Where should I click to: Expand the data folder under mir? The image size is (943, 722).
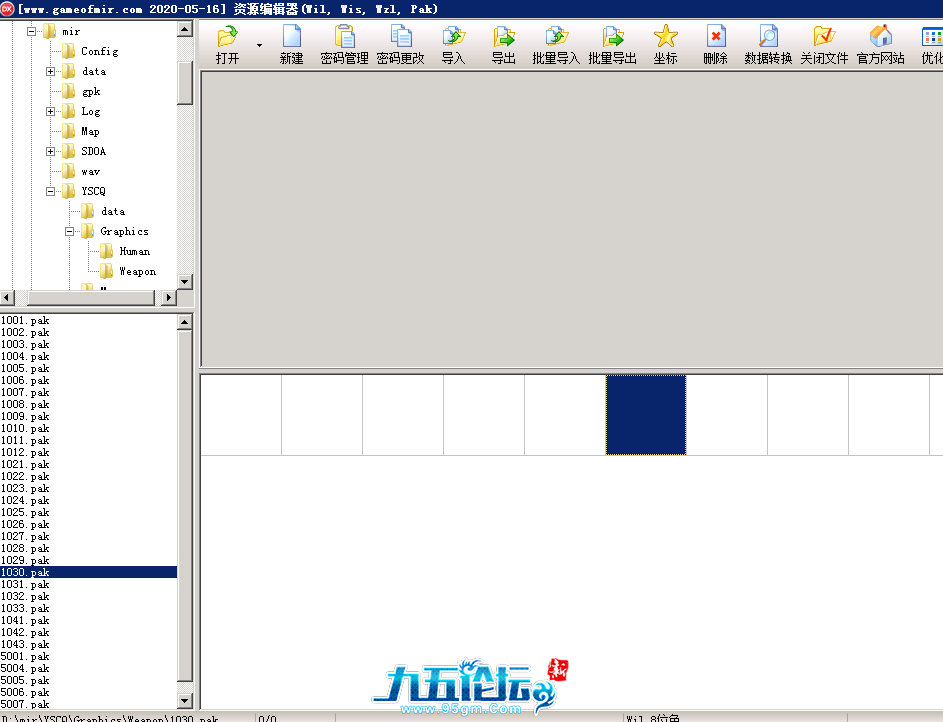(x=51, y=72)
